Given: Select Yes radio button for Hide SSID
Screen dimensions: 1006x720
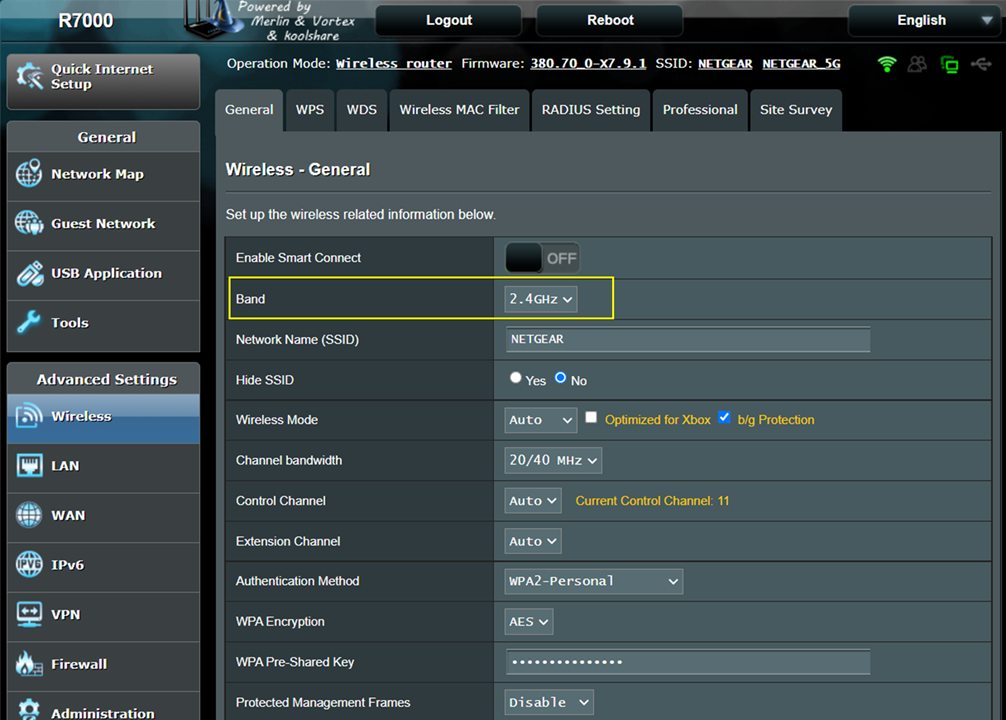Looking at the screenshot, I should click(x=516, y=379).
